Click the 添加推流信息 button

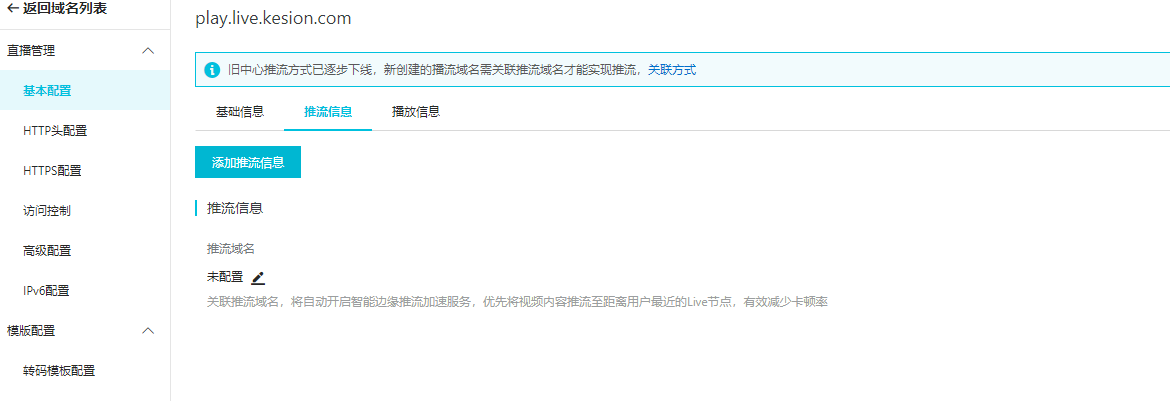[248, 162]
